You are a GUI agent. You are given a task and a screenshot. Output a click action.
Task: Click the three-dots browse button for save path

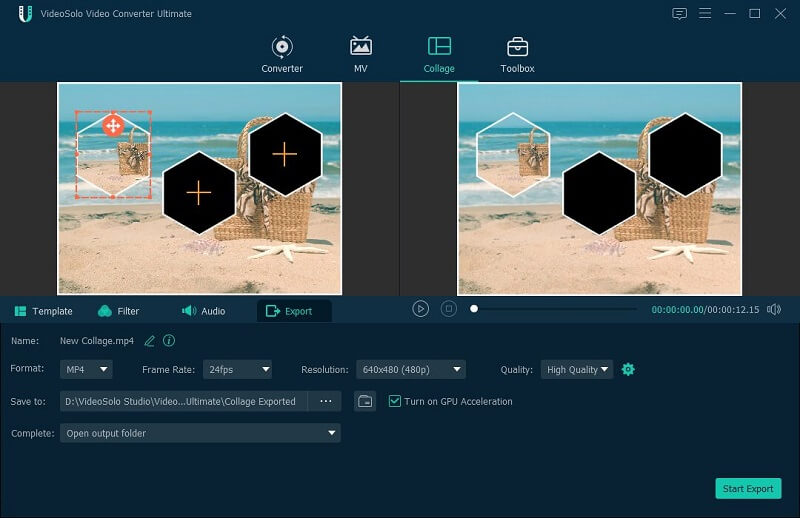click(x=325, y=401)
